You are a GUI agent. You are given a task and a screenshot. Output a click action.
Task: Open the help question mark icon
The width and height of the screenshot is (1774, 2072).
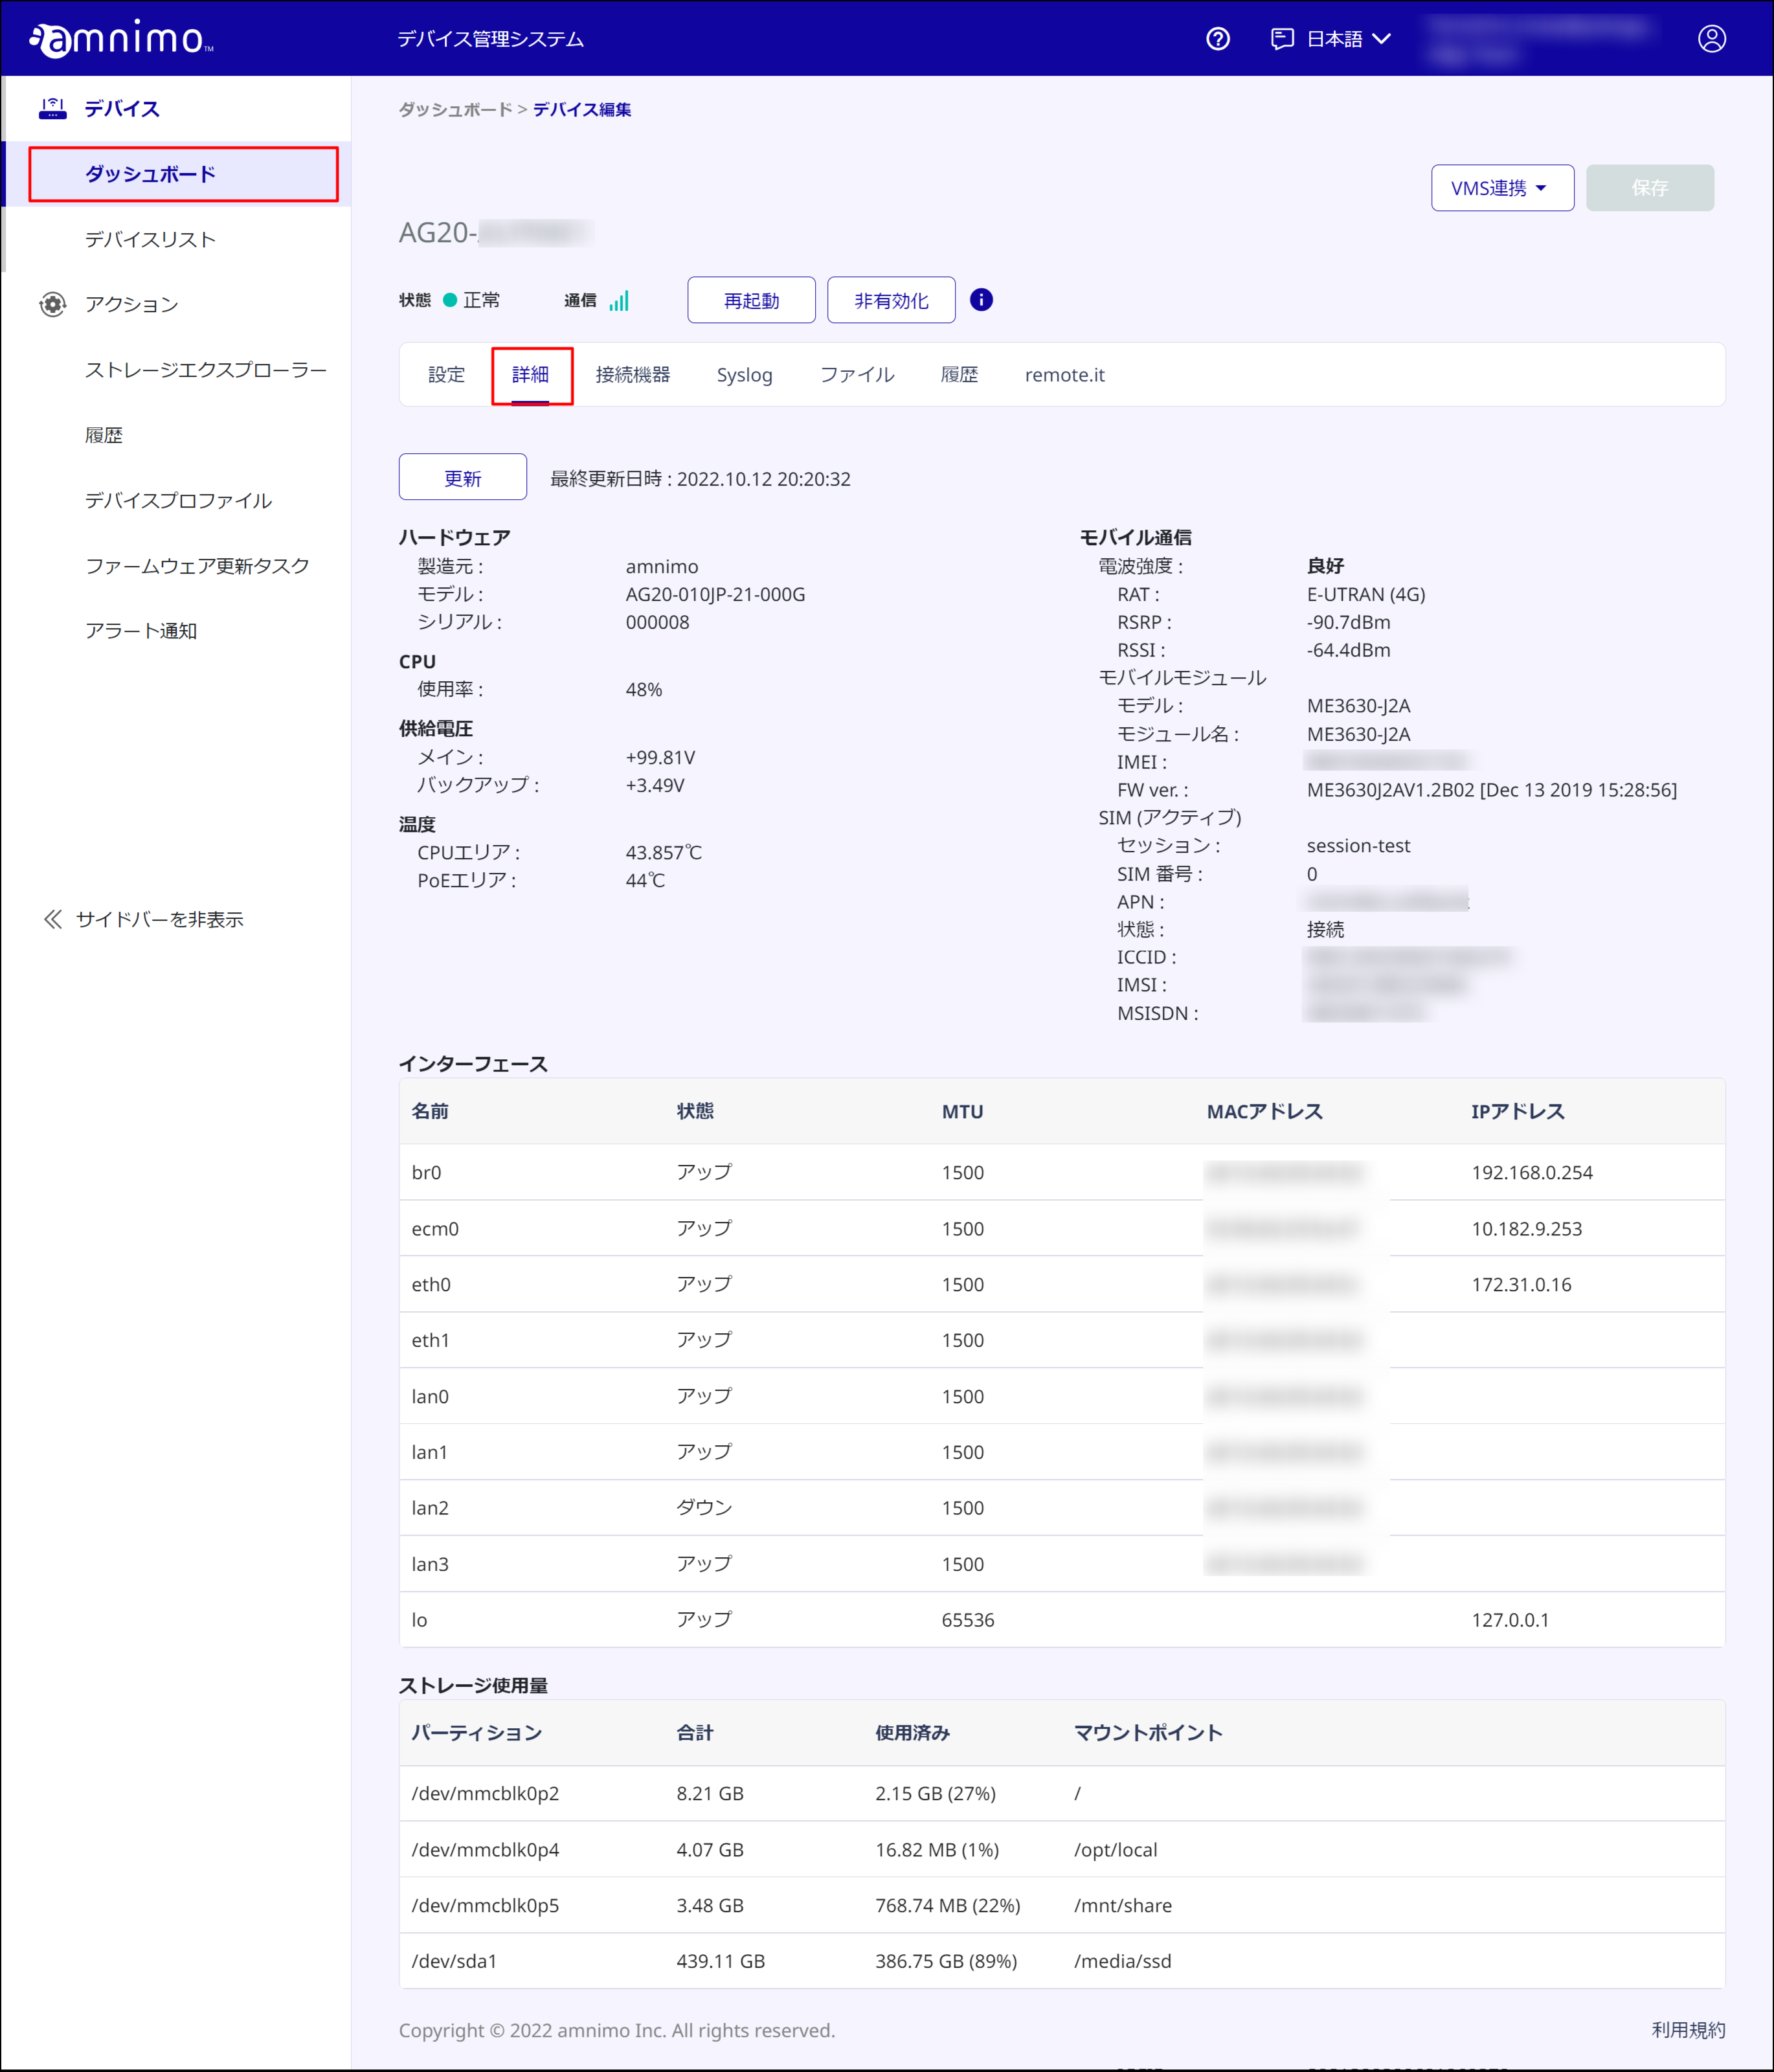(1217, 39)
